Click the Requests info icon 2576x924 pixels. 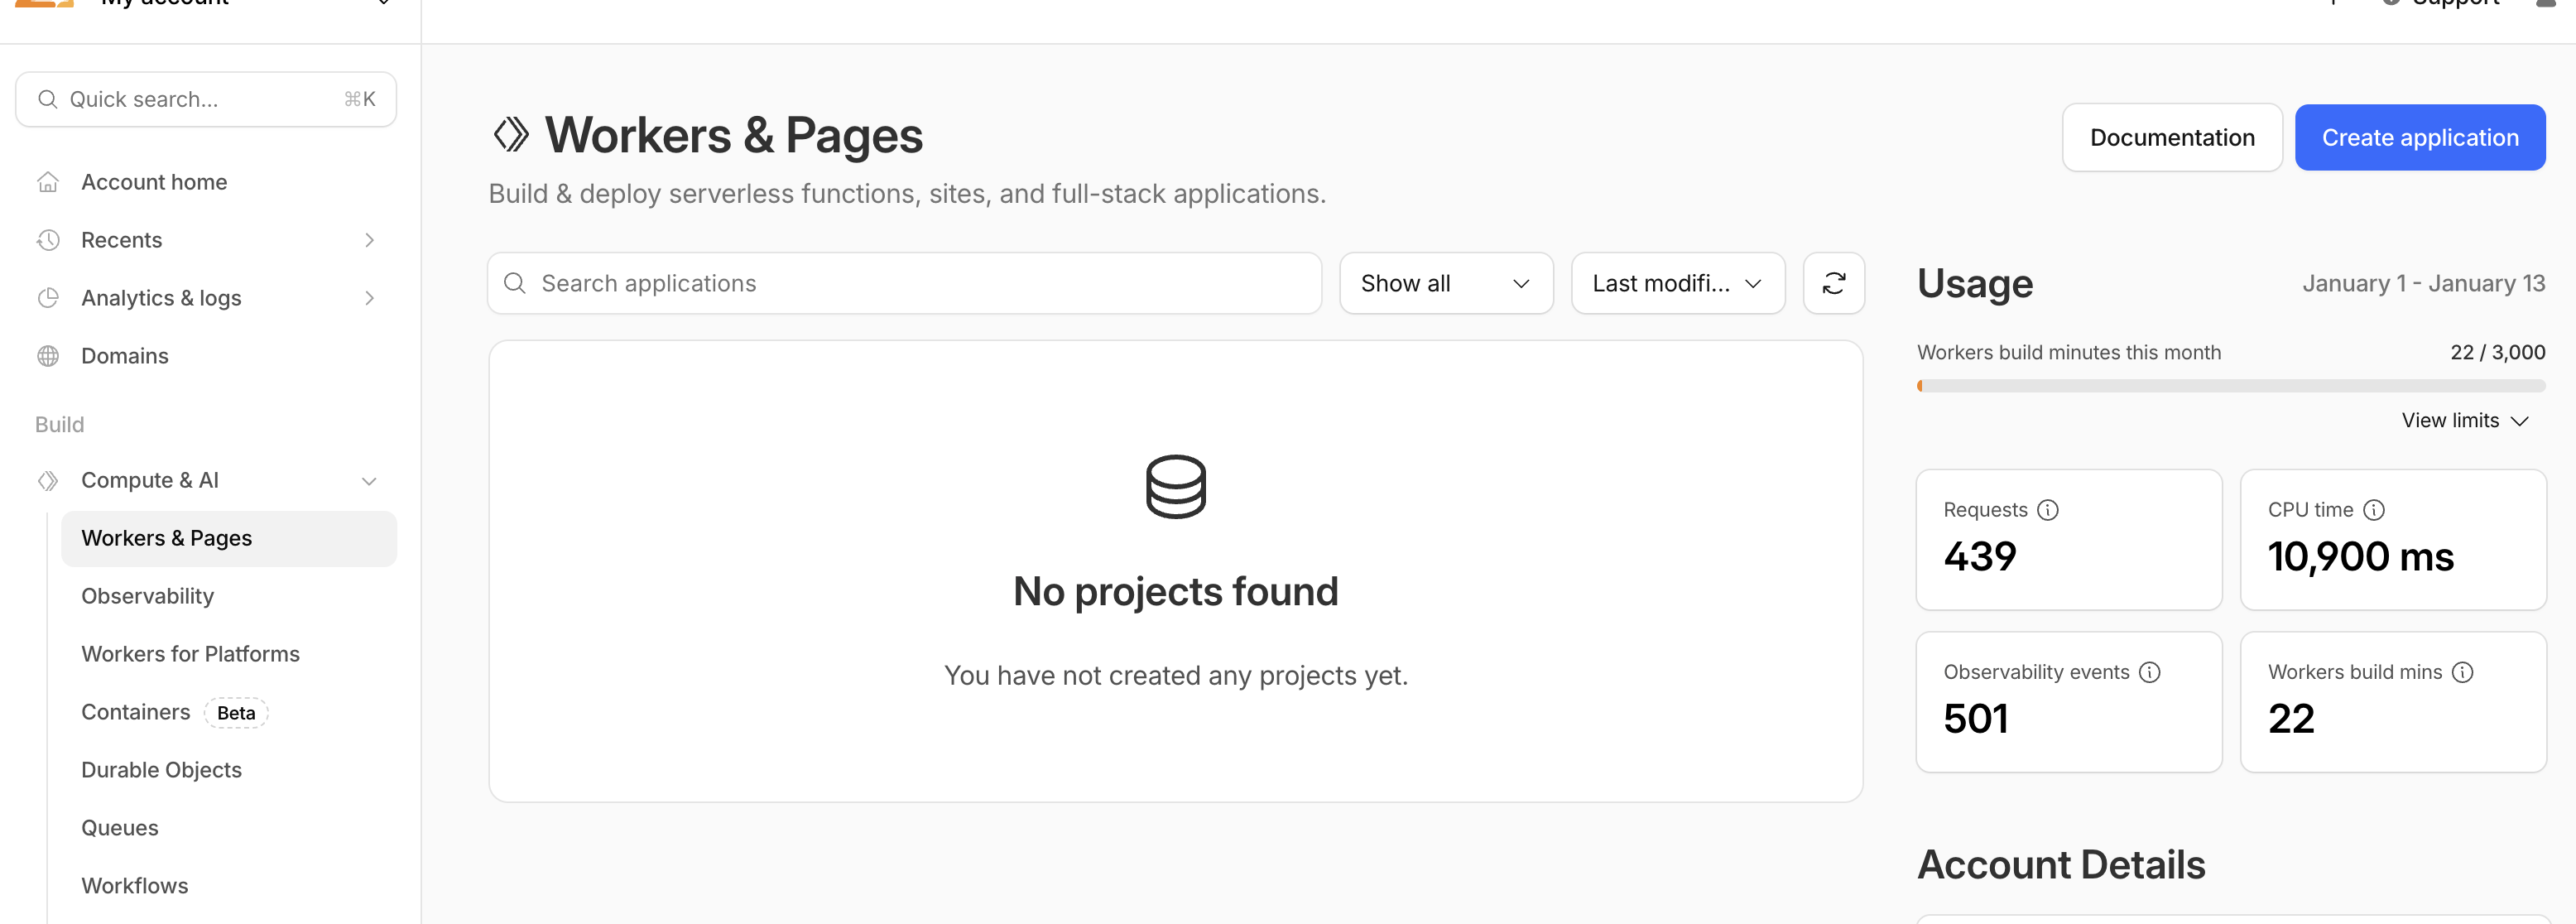2047,510
